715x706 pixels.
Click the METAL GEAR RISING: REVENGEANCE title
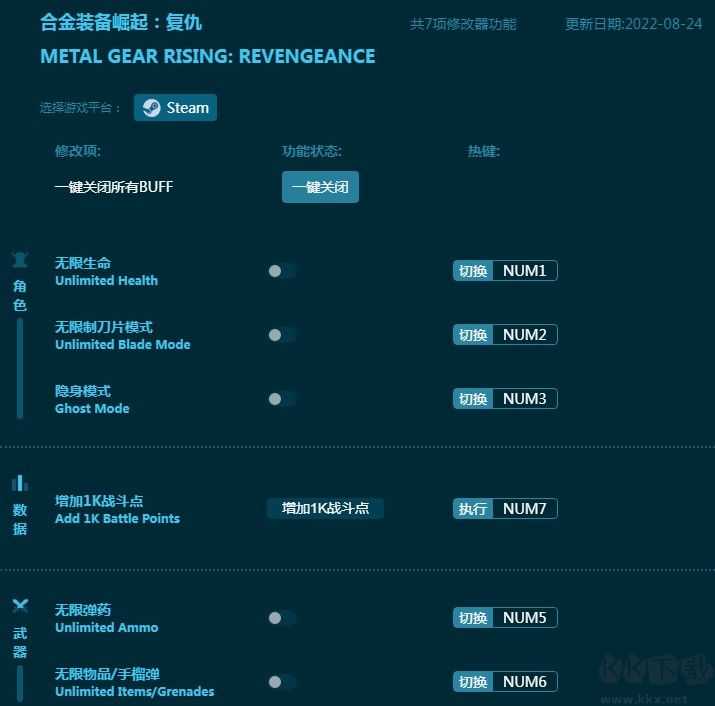click(208, 56)
